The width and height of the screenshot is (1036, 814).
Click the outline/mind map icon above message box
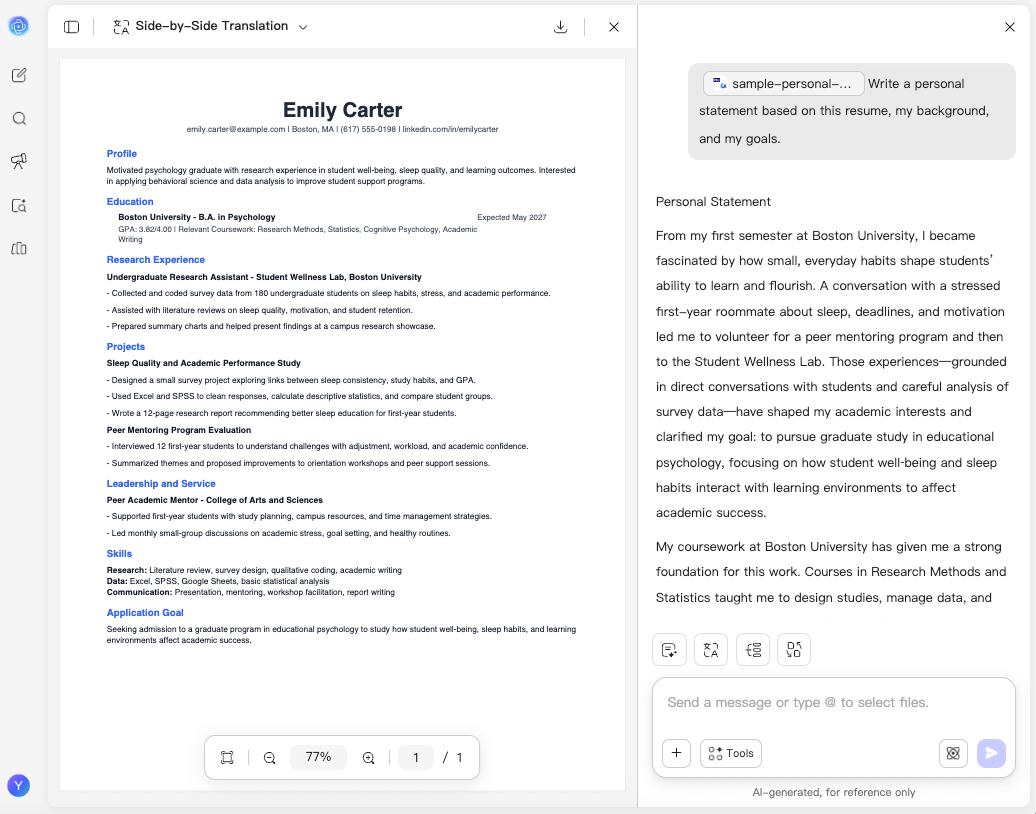753,649
